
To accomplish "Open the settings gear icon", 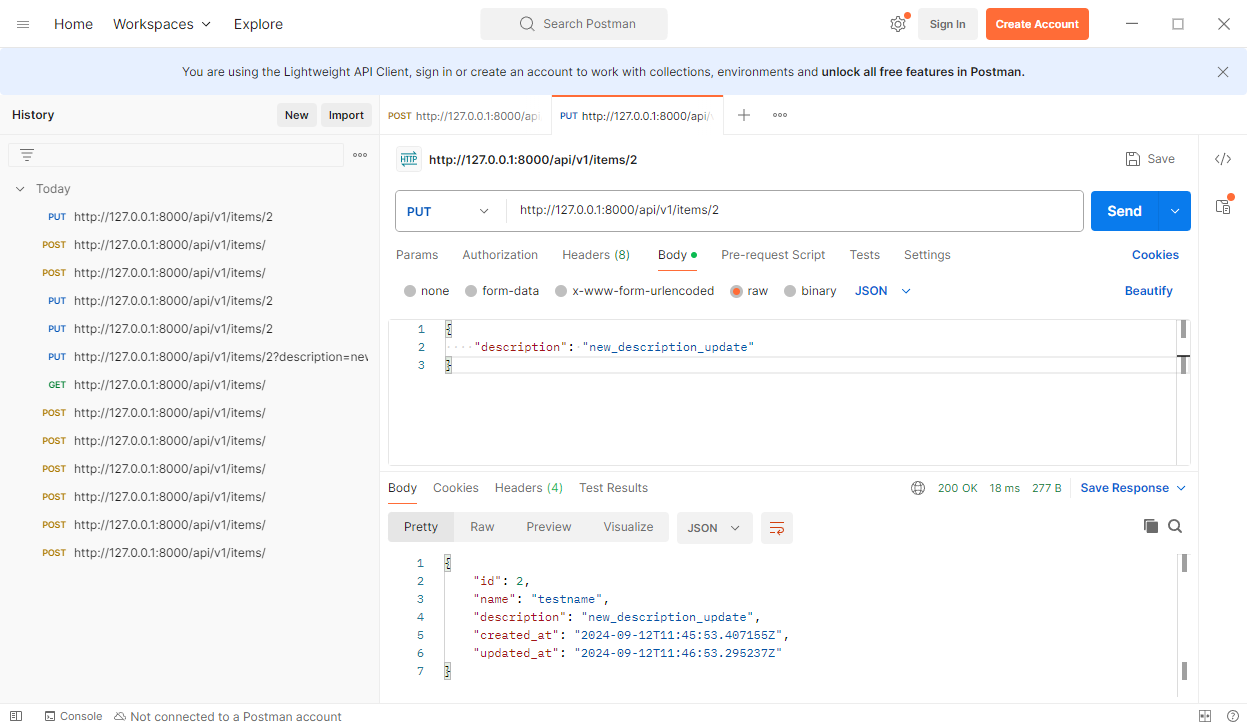I will pyautogui.click(x=898, y=24).
